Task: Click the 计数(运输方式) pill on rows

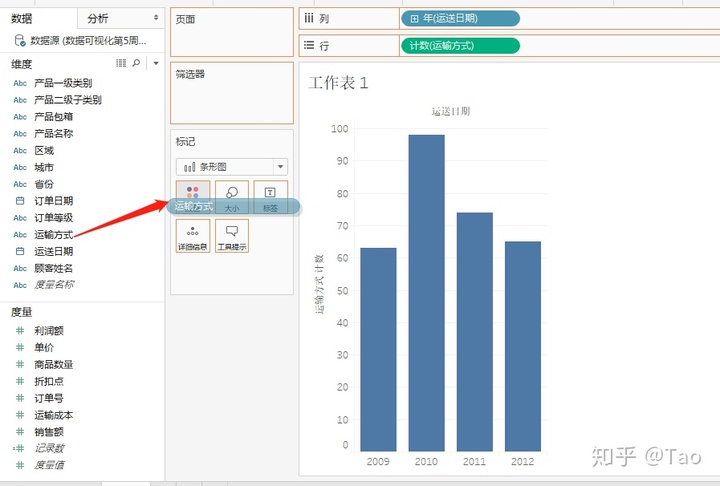Action: [x=461, y=45]
